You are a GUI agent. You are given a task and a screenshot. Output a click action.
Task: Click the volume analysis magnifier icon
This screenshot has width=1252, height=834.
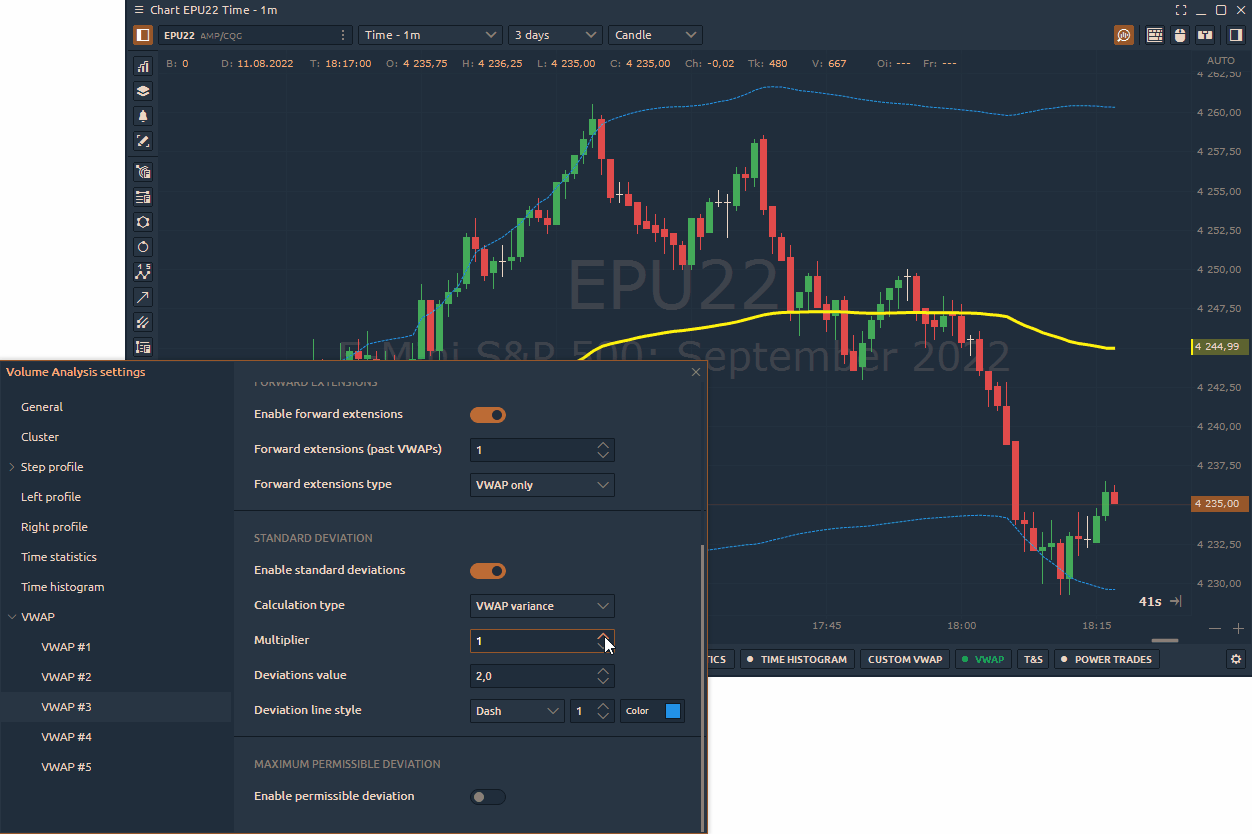[1124, 35]
